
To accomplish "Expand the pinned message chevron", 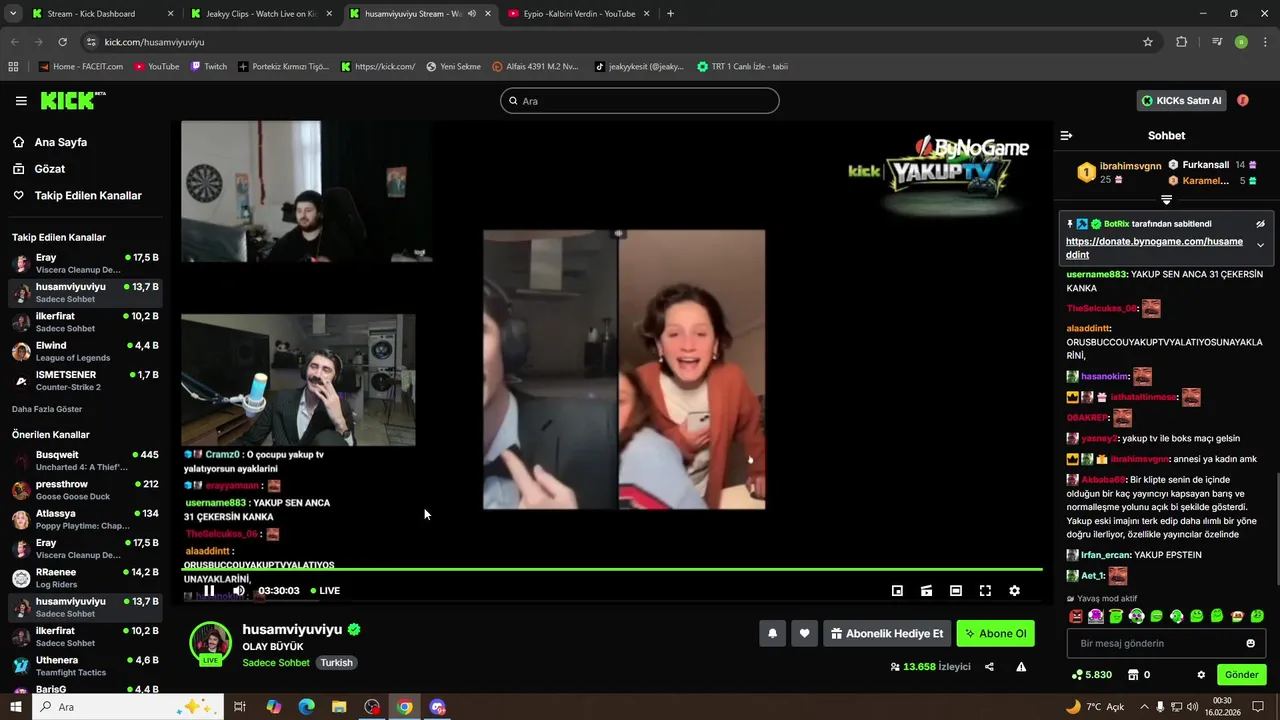I will coord(1260,245).
